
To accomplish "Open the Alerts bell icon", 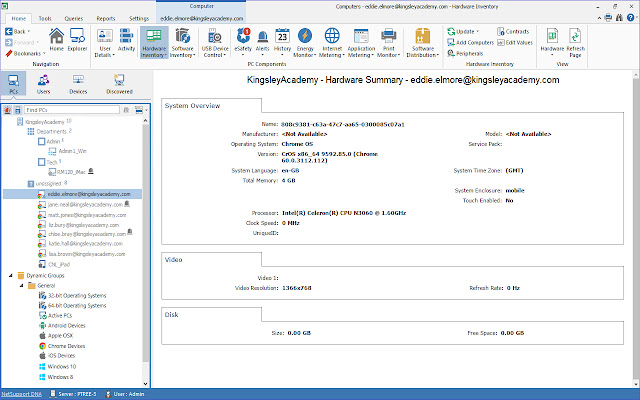I will [x=262, y=42].
